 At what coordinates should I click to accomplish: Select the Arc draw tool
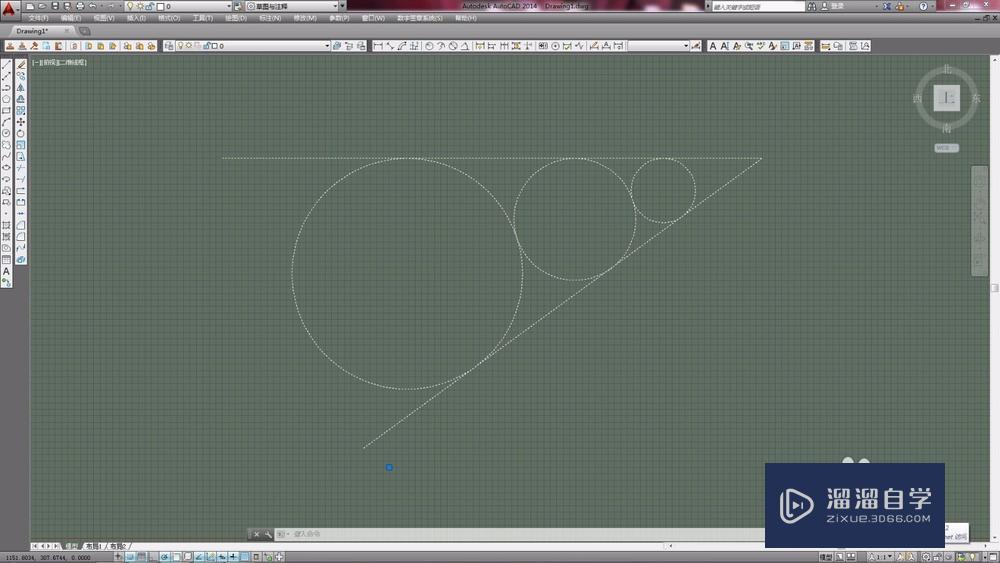(x=6, y=122)
